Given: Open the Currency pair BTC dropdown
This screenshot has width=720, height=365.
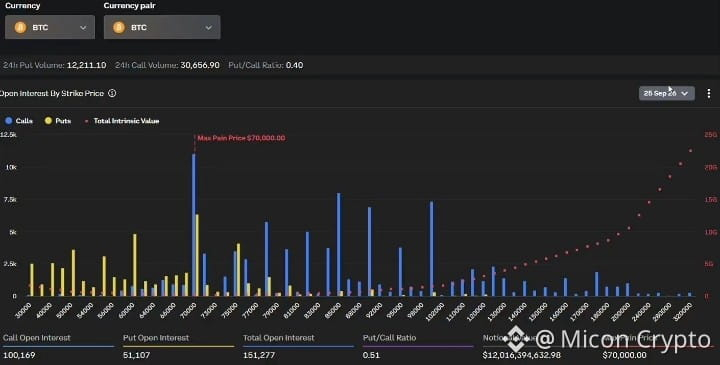Looking at the screenshot, I should click(x=162, y=27).
